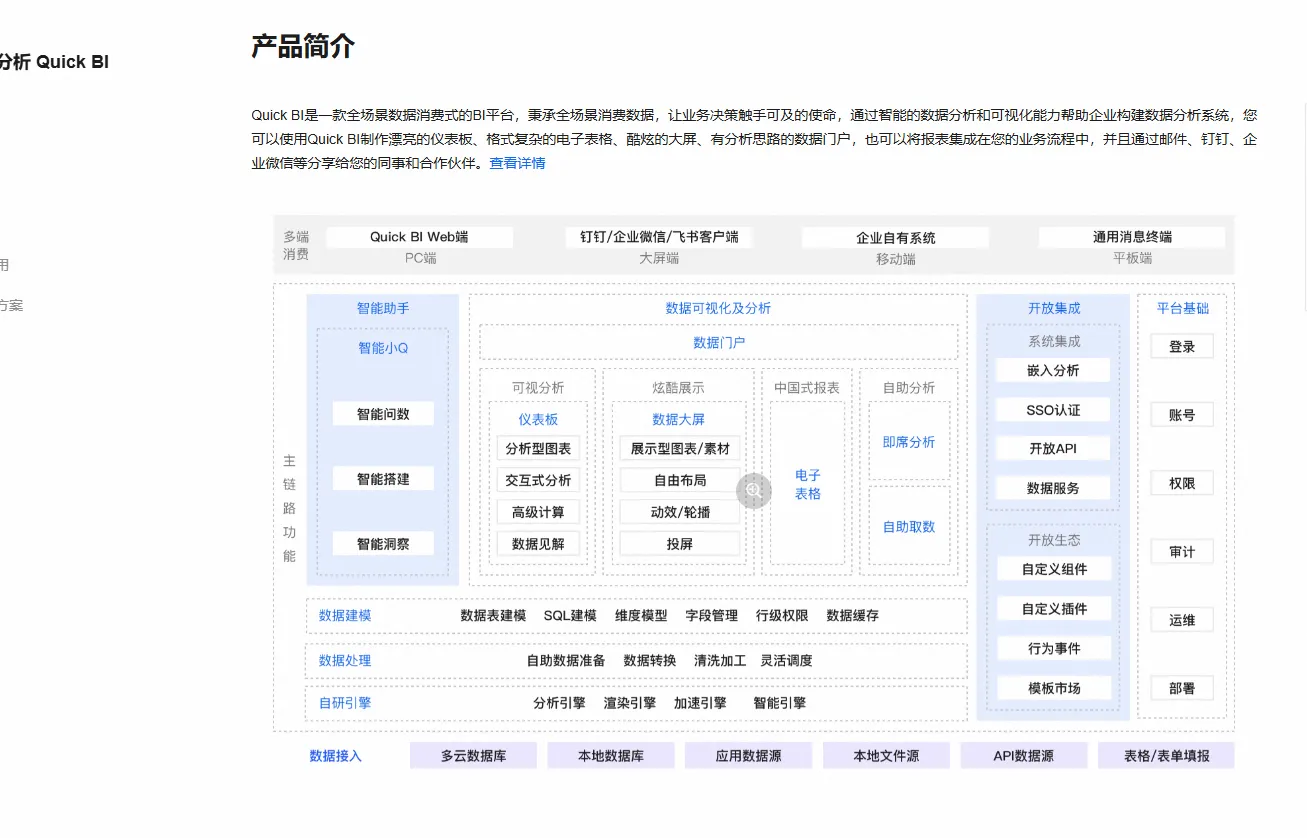Click the 数据可视化及分析 section title
Screen dimensions: 1307x838
(x=718, y=308)
